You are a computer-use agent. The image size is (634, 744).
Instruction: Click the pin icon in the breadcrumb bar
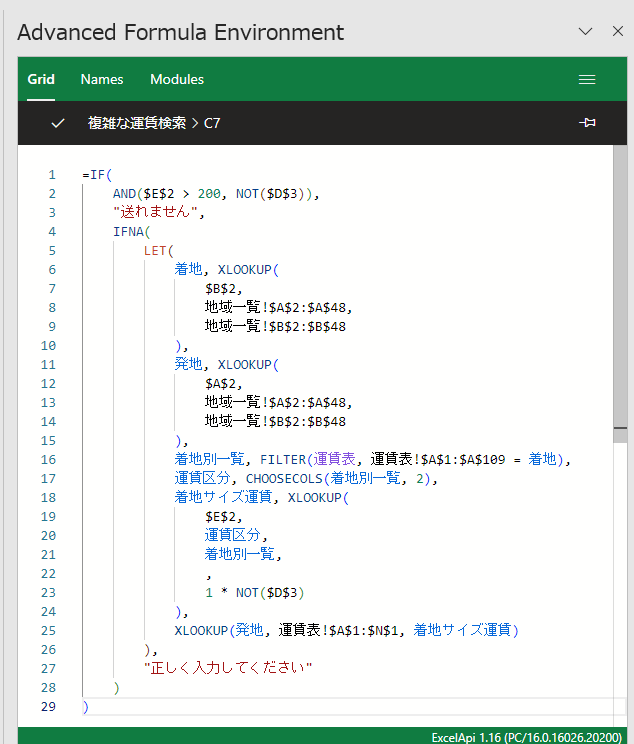[x=587, y=123]
